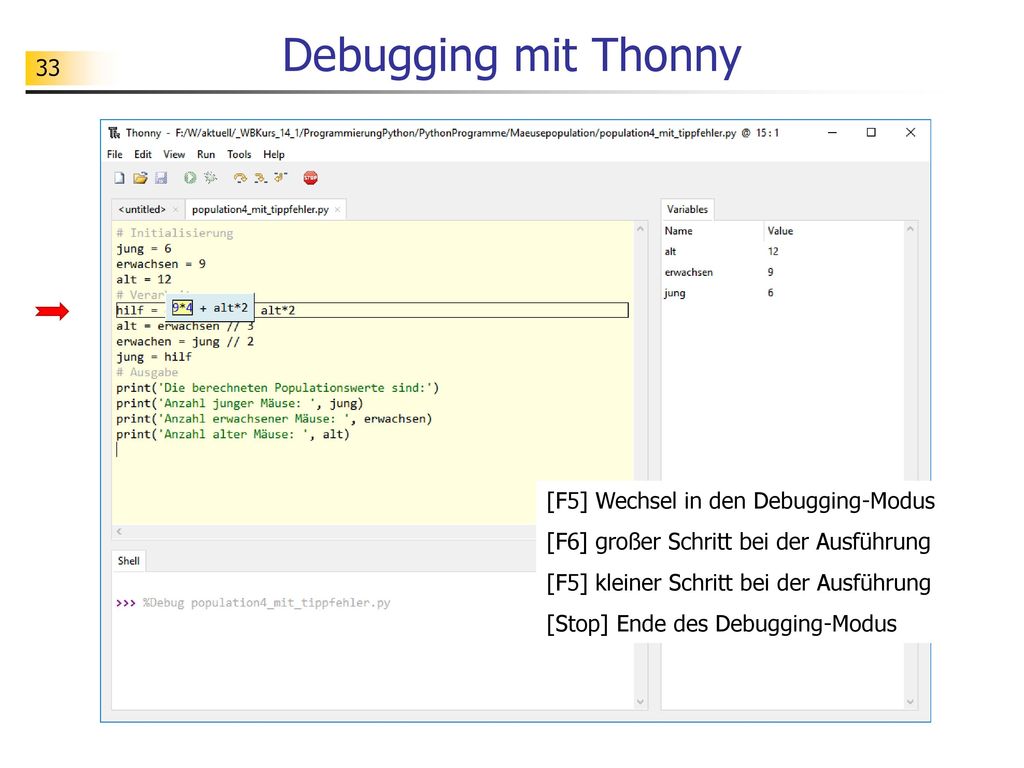Click the '# Ausgabe' comment line
The width and height of the screenshot is (1024, 768).
[147, 372]
